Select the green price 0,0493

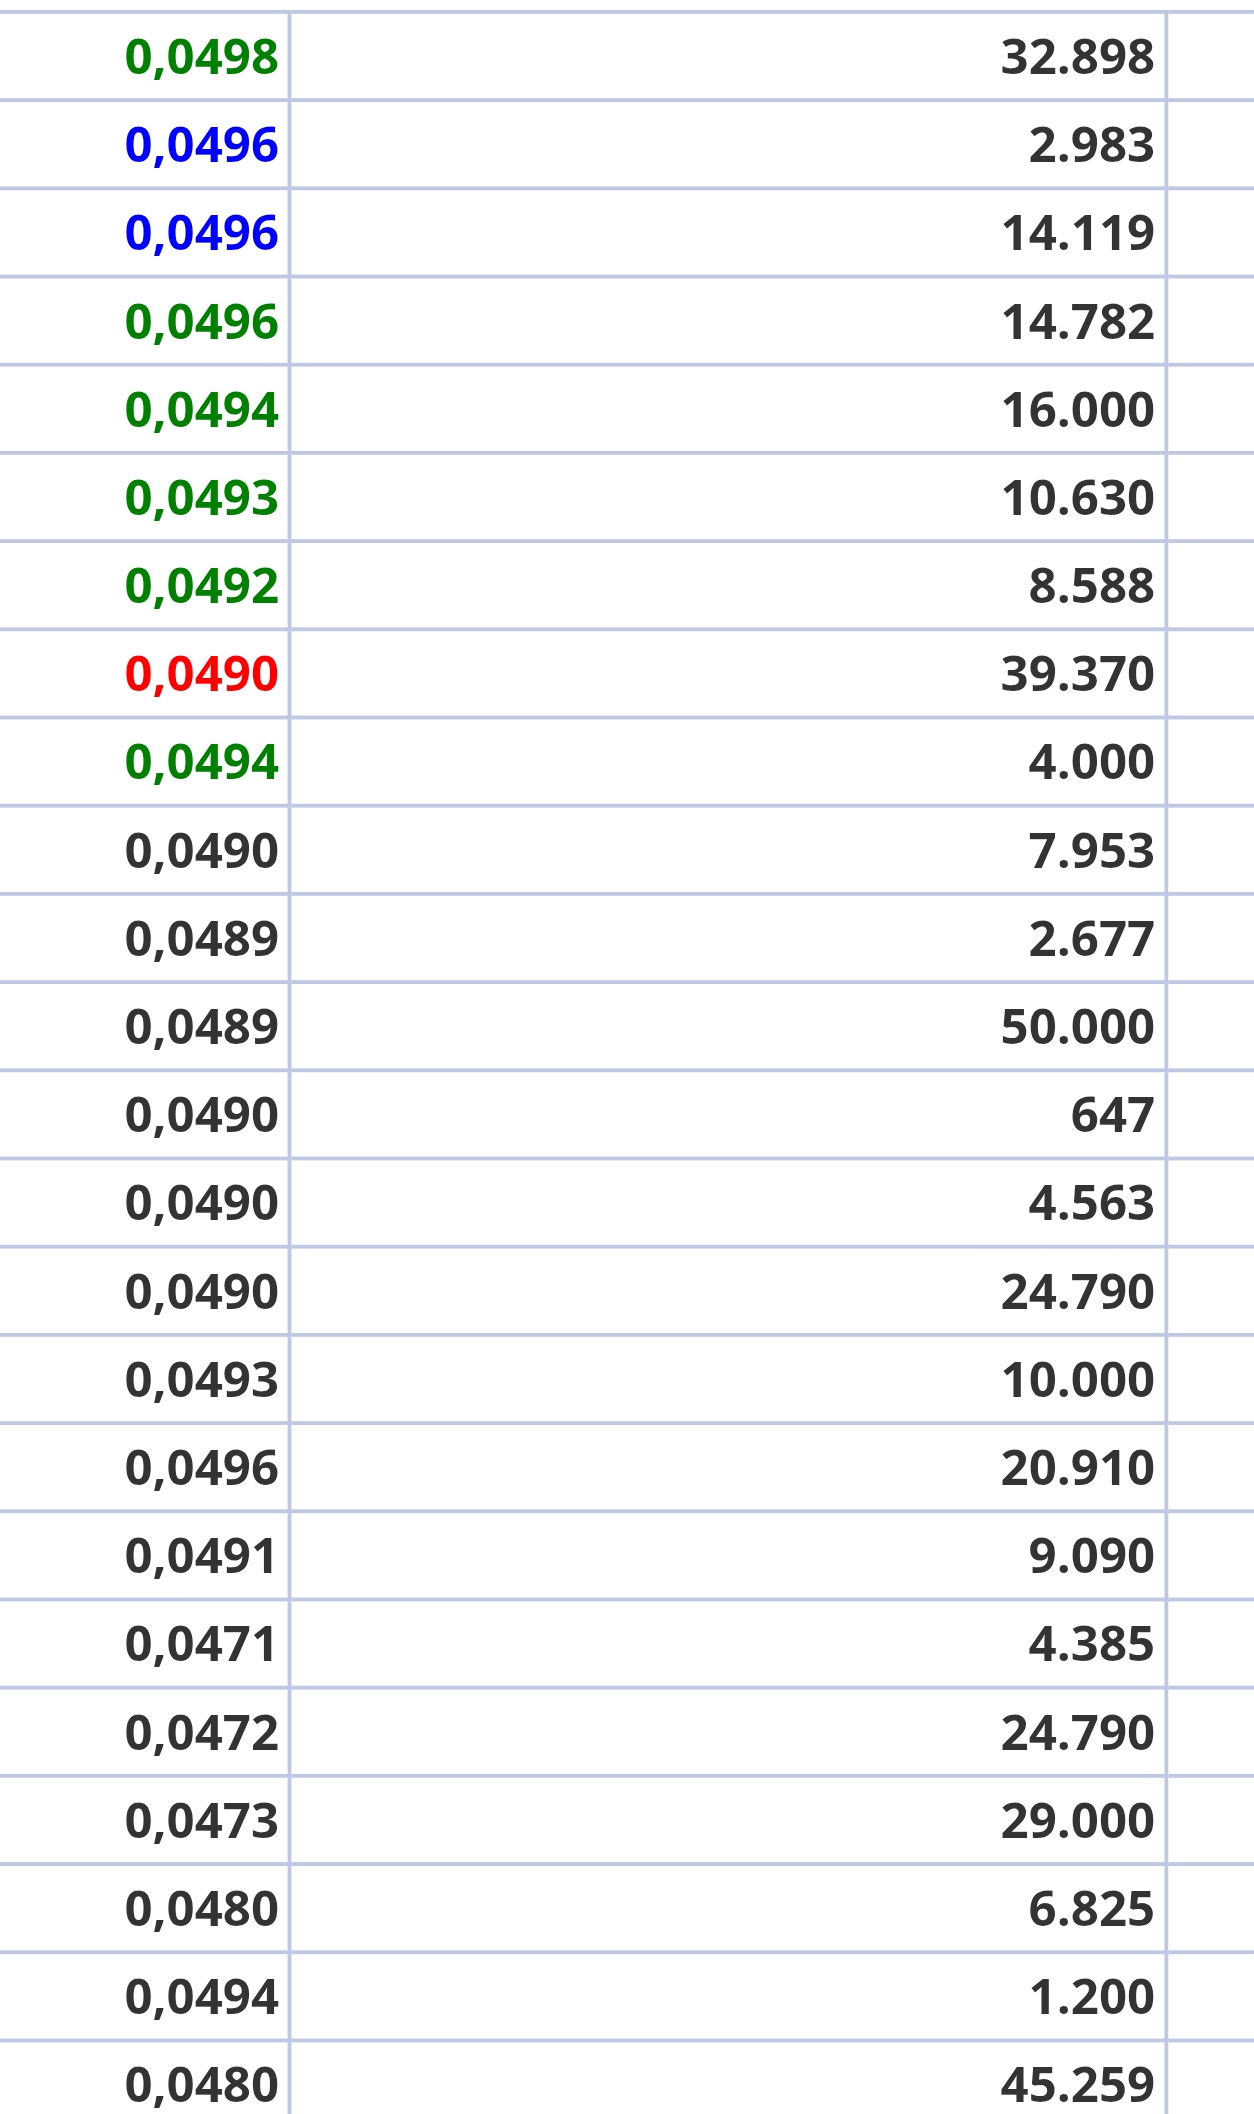click(202, 498)
